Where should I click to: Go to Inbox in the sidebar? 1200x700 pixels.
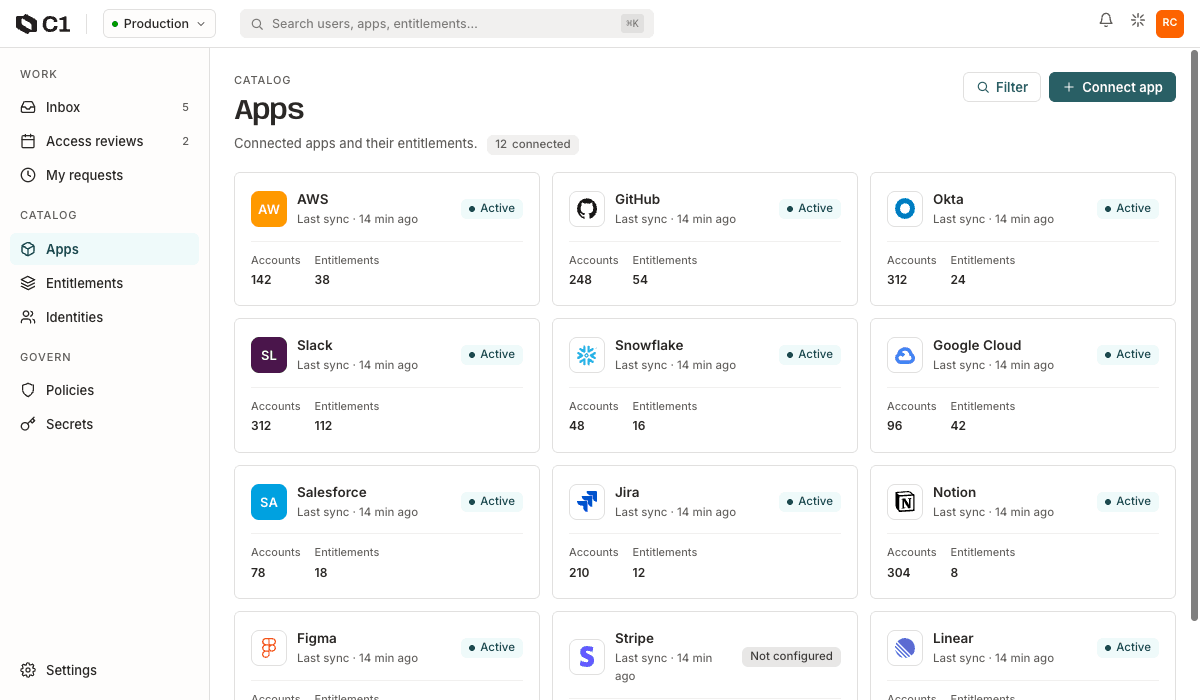[x=104, y=107]
